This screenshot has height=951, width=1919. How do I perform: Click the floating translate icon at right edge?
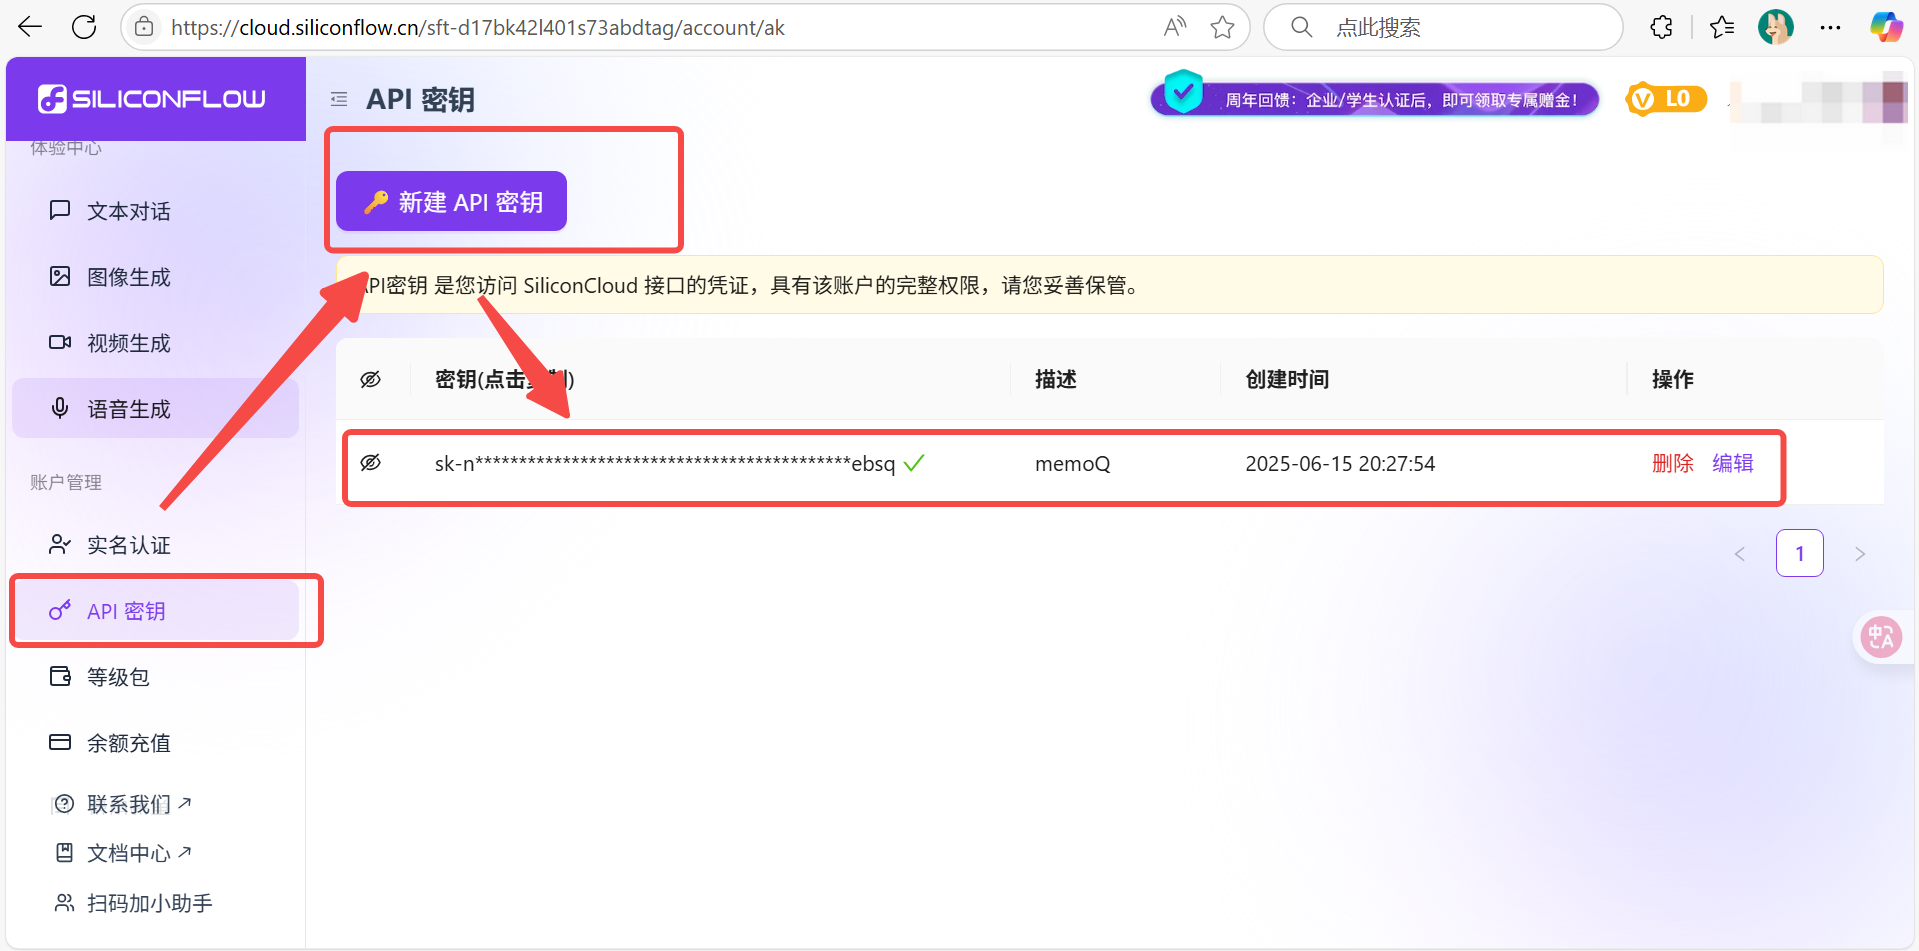(1880, 637)
